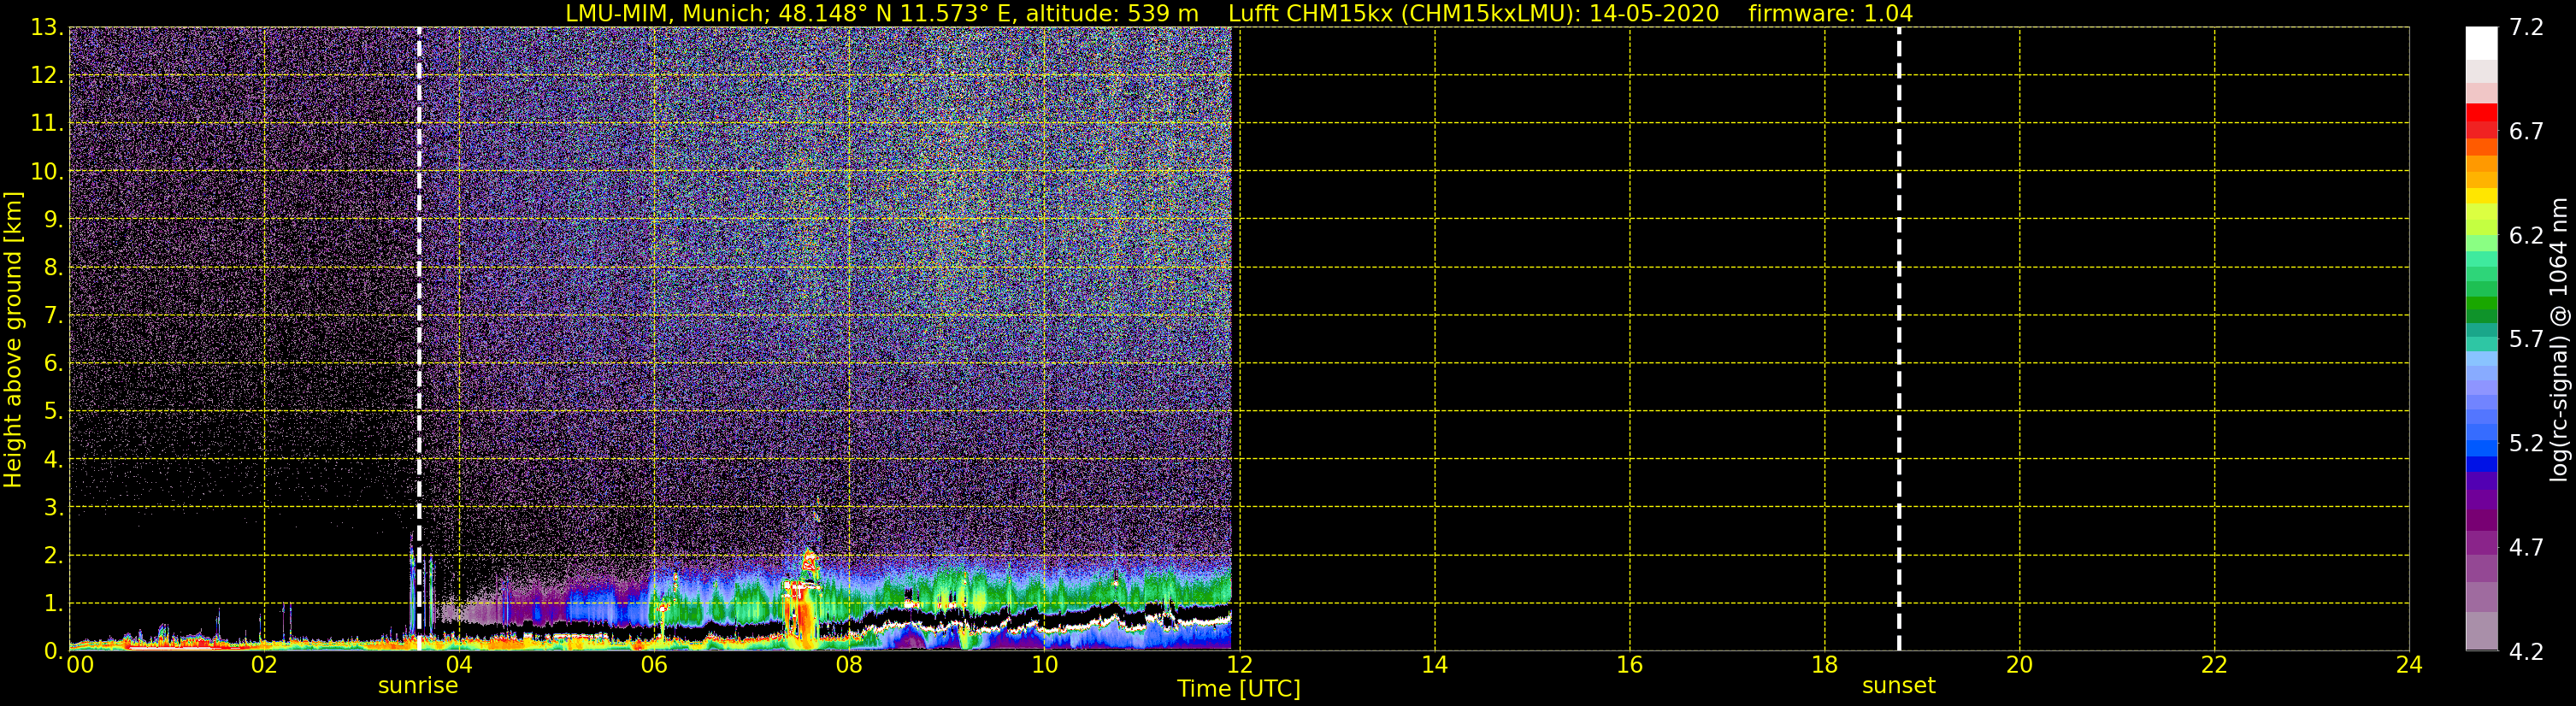The height and width of the screenshot is (706, 2576).
Task: Click the time tick label "22"
Action: (2214, 665)
